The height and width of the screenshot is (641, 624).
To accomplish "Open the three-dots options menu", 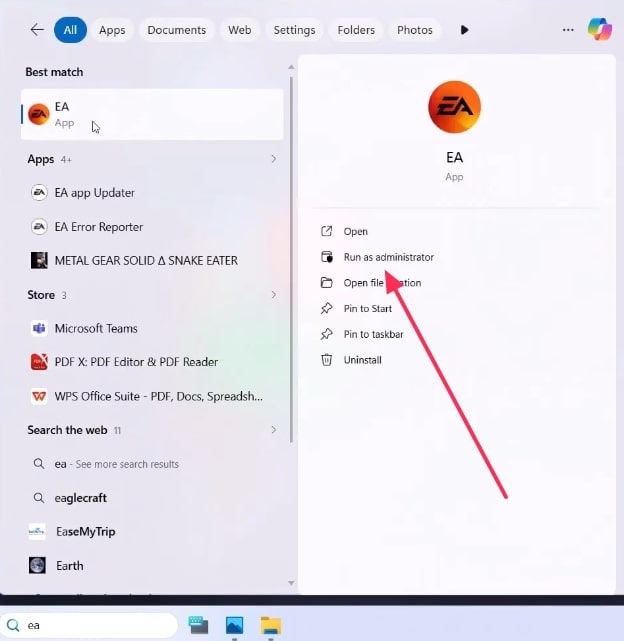I will click(x=568, y=30).
